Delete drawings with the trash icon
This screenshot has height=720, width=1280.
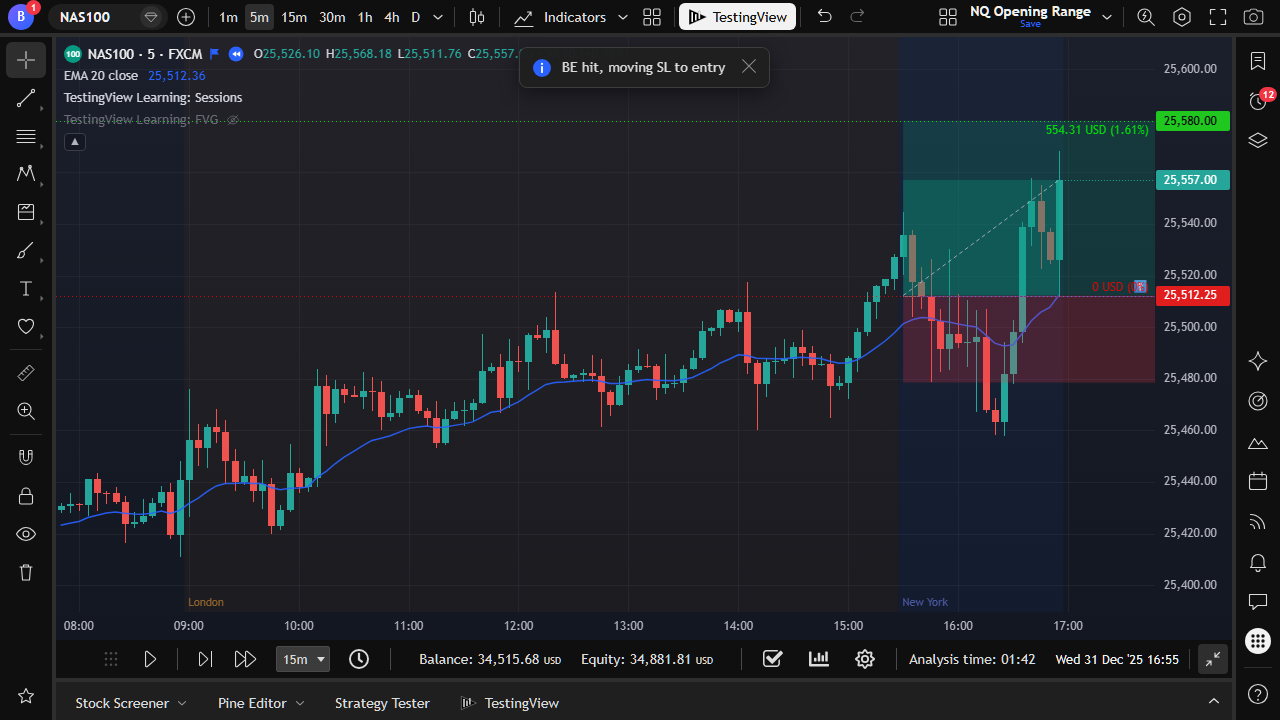(x=26, y=572)
